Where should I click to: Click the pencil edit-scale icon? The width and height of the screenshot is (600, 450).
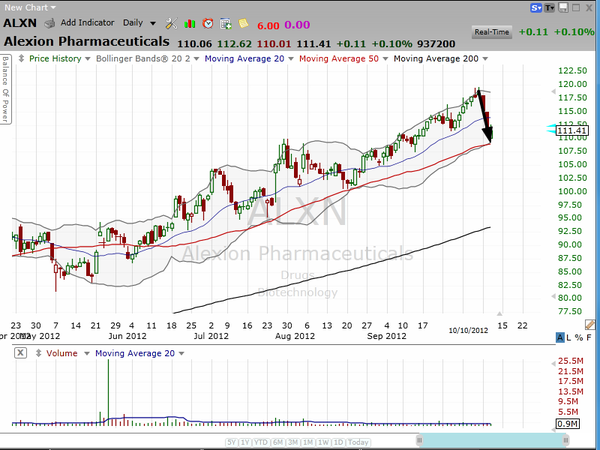pyautogui.click(x=590, y=325)
